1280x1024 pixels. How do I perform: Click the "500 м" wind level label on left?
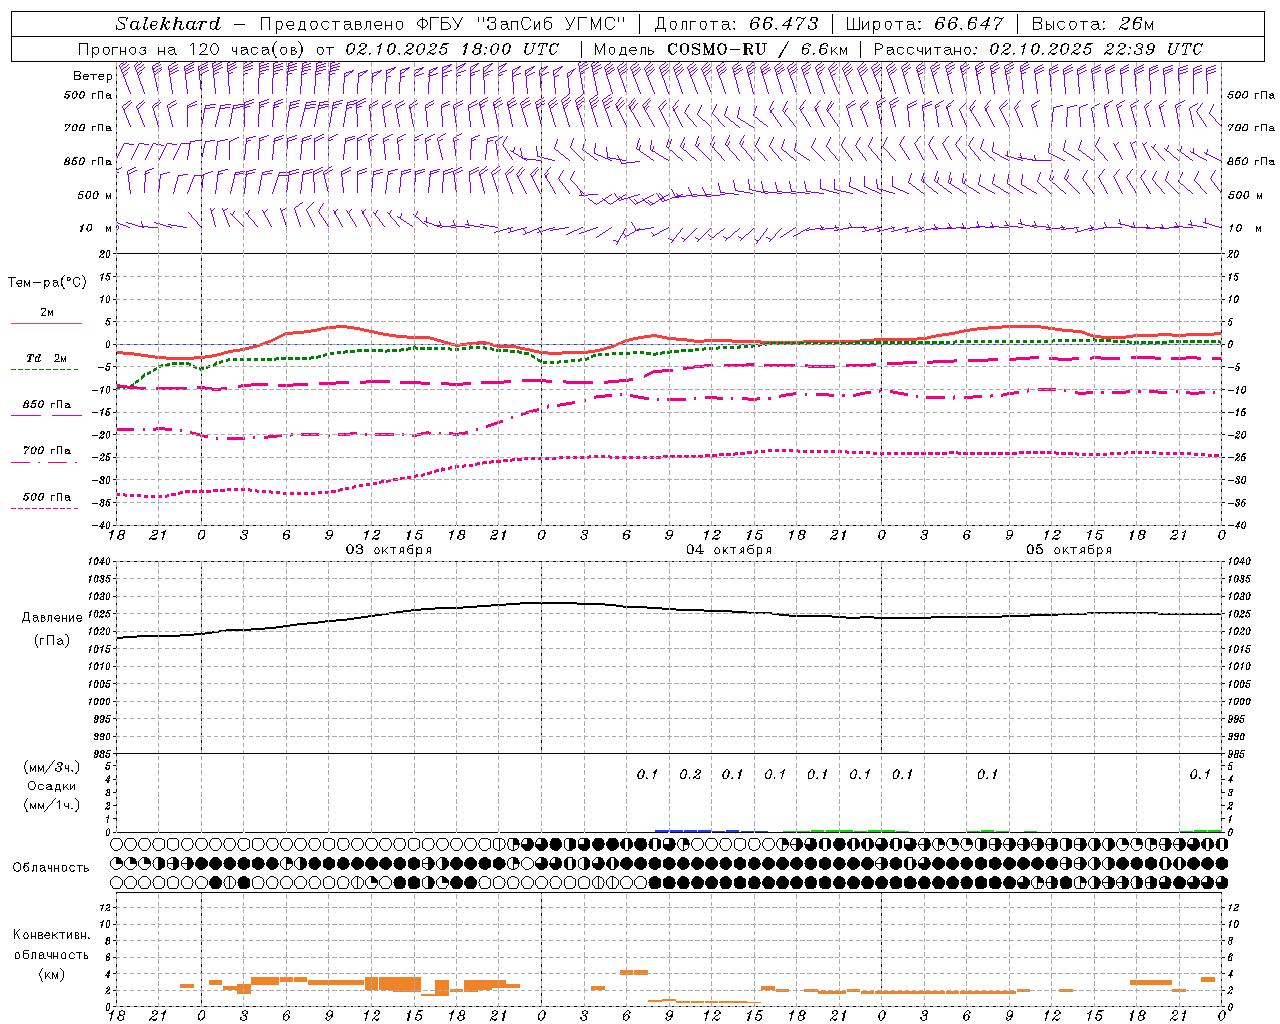(94, 195)
